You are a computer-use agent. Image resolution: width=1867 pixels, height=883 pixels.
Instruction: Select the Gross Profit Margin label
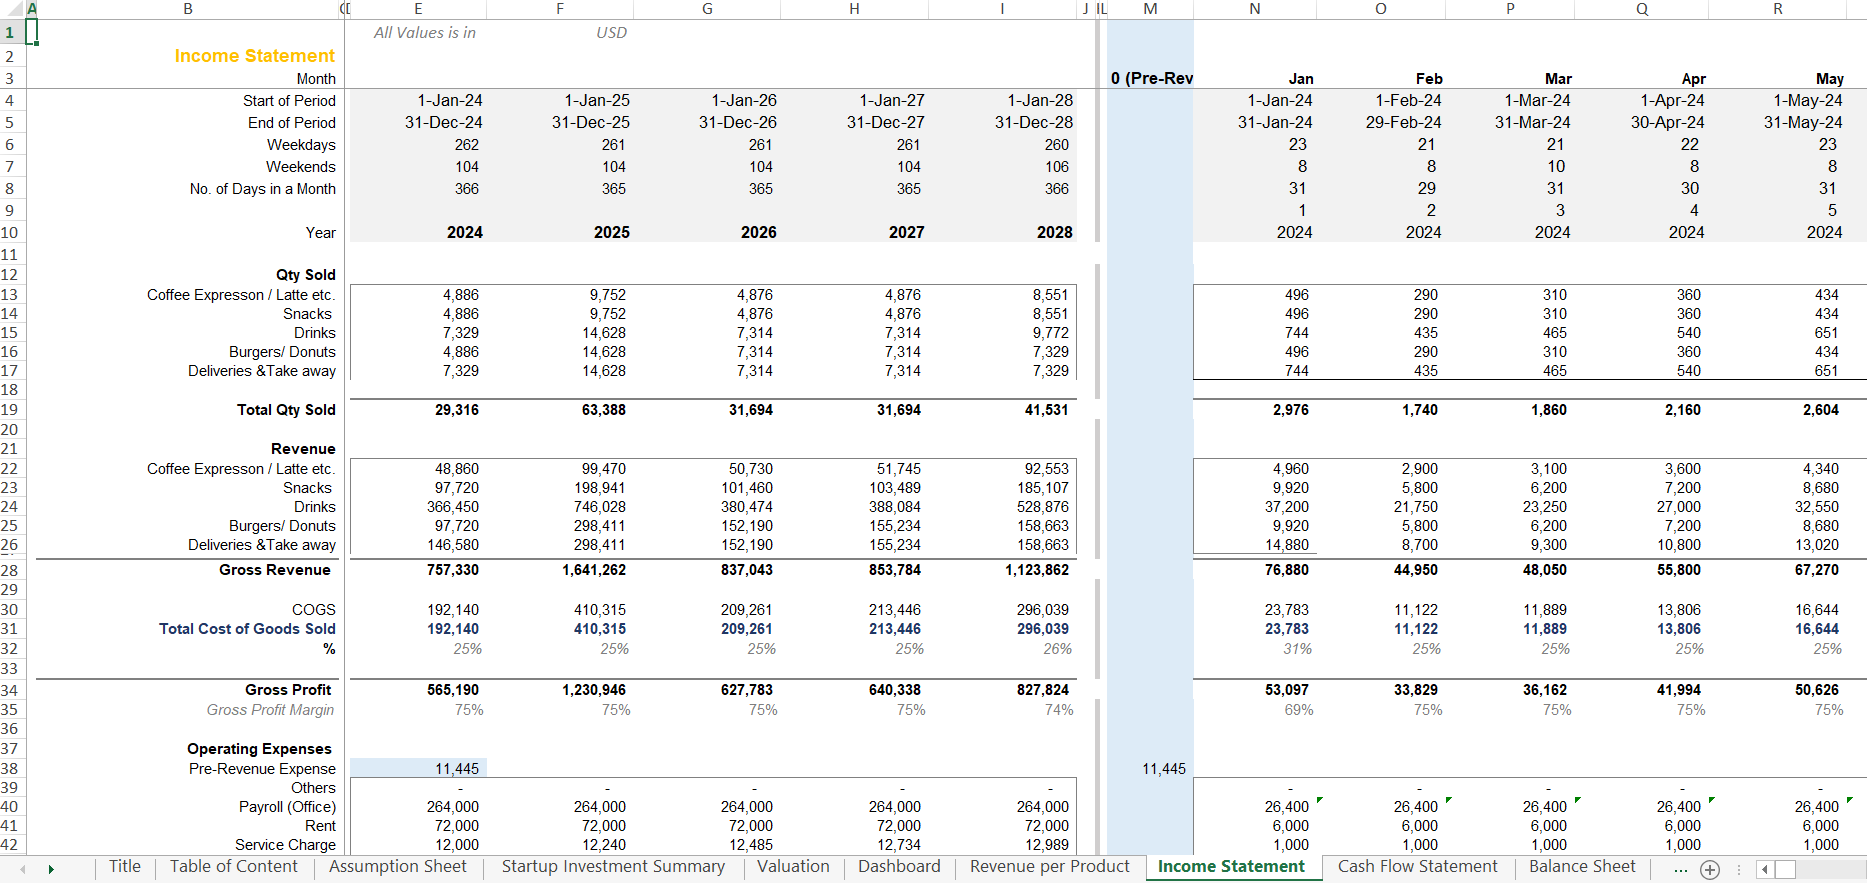[270, 710]
